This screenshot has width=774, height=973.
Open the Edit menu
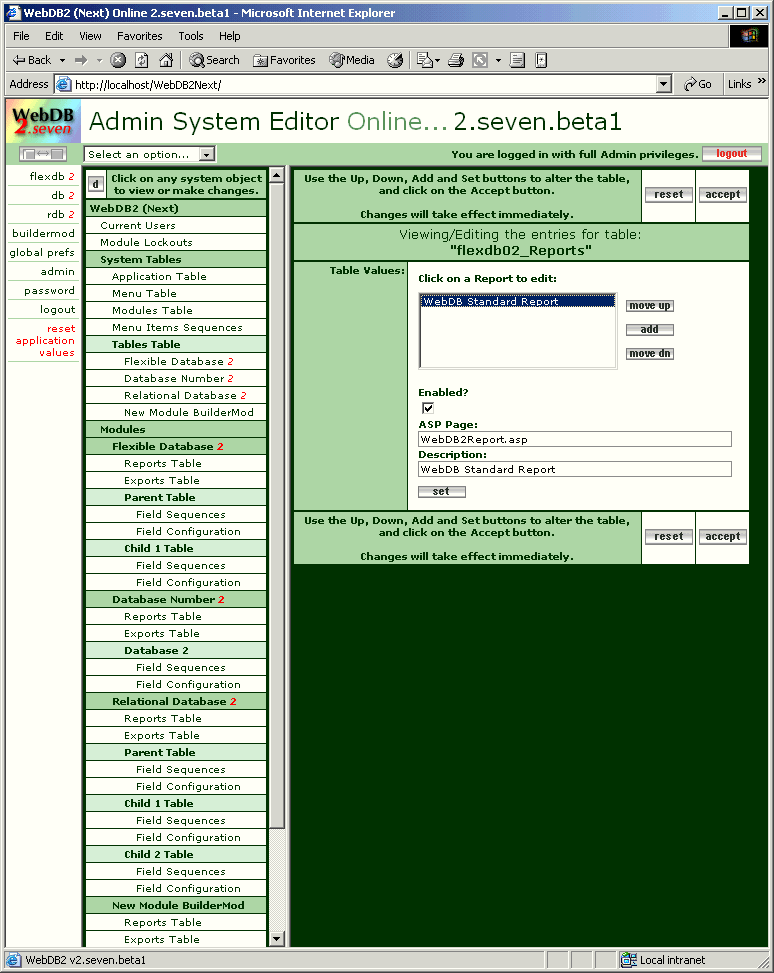coord(54,36)
